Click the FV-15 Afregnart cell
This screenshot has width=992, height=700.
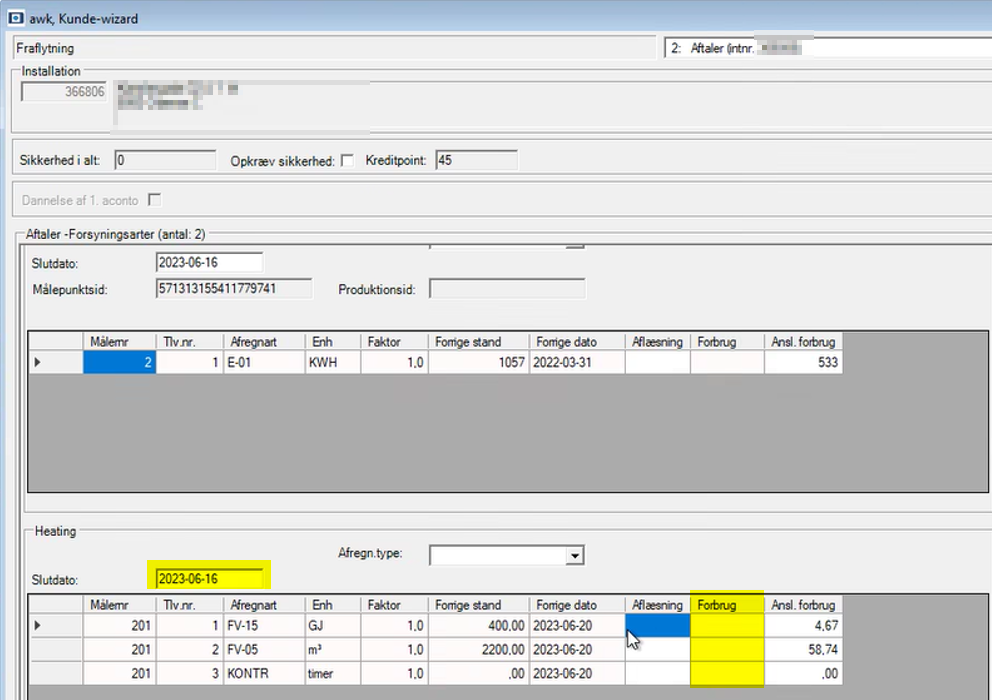coord(264,625)
